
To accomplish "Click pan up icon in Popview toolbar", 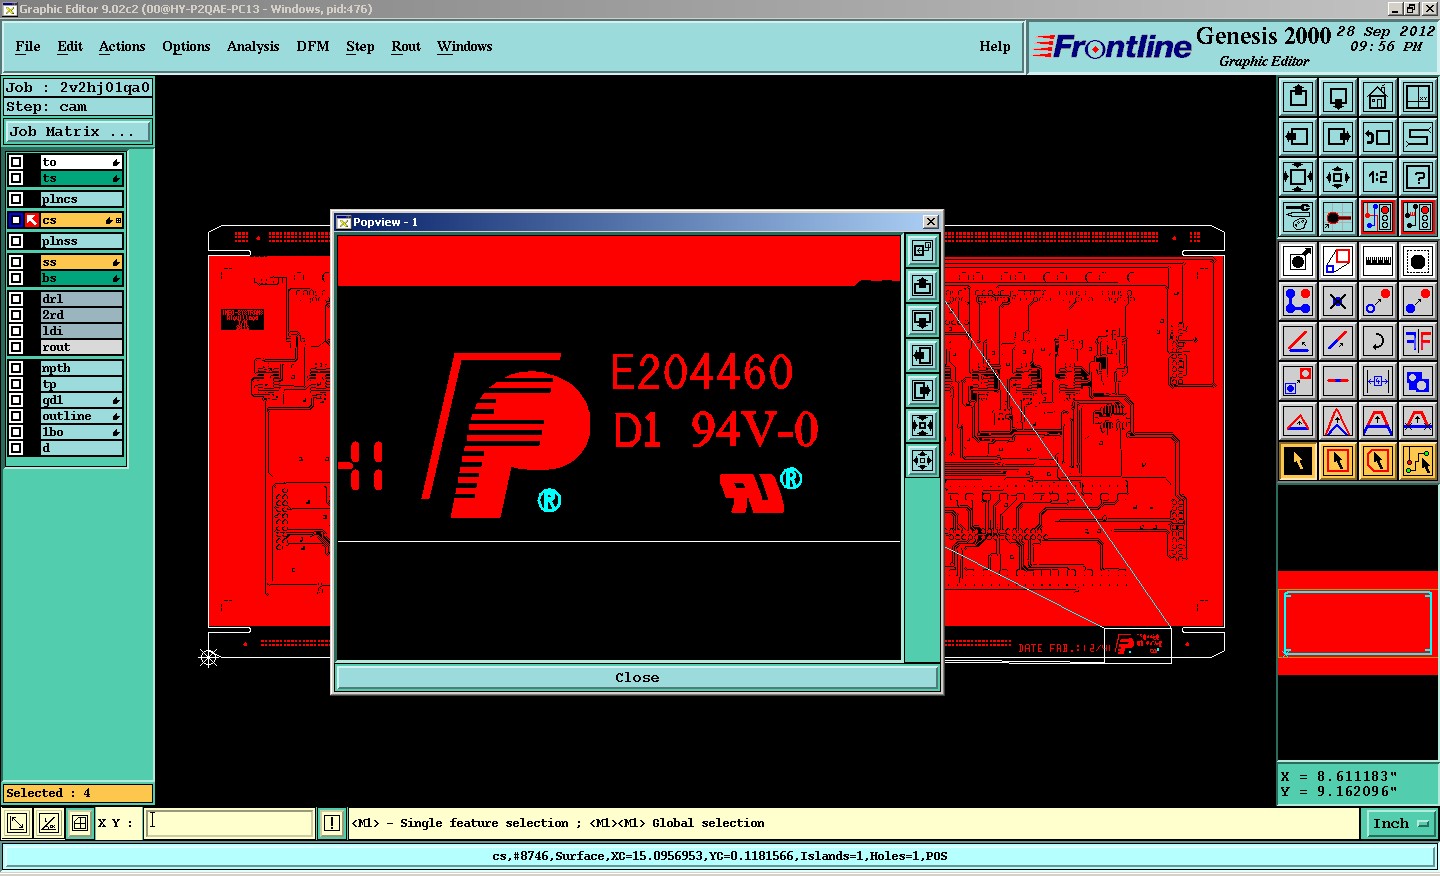I will tap(922, 286).
